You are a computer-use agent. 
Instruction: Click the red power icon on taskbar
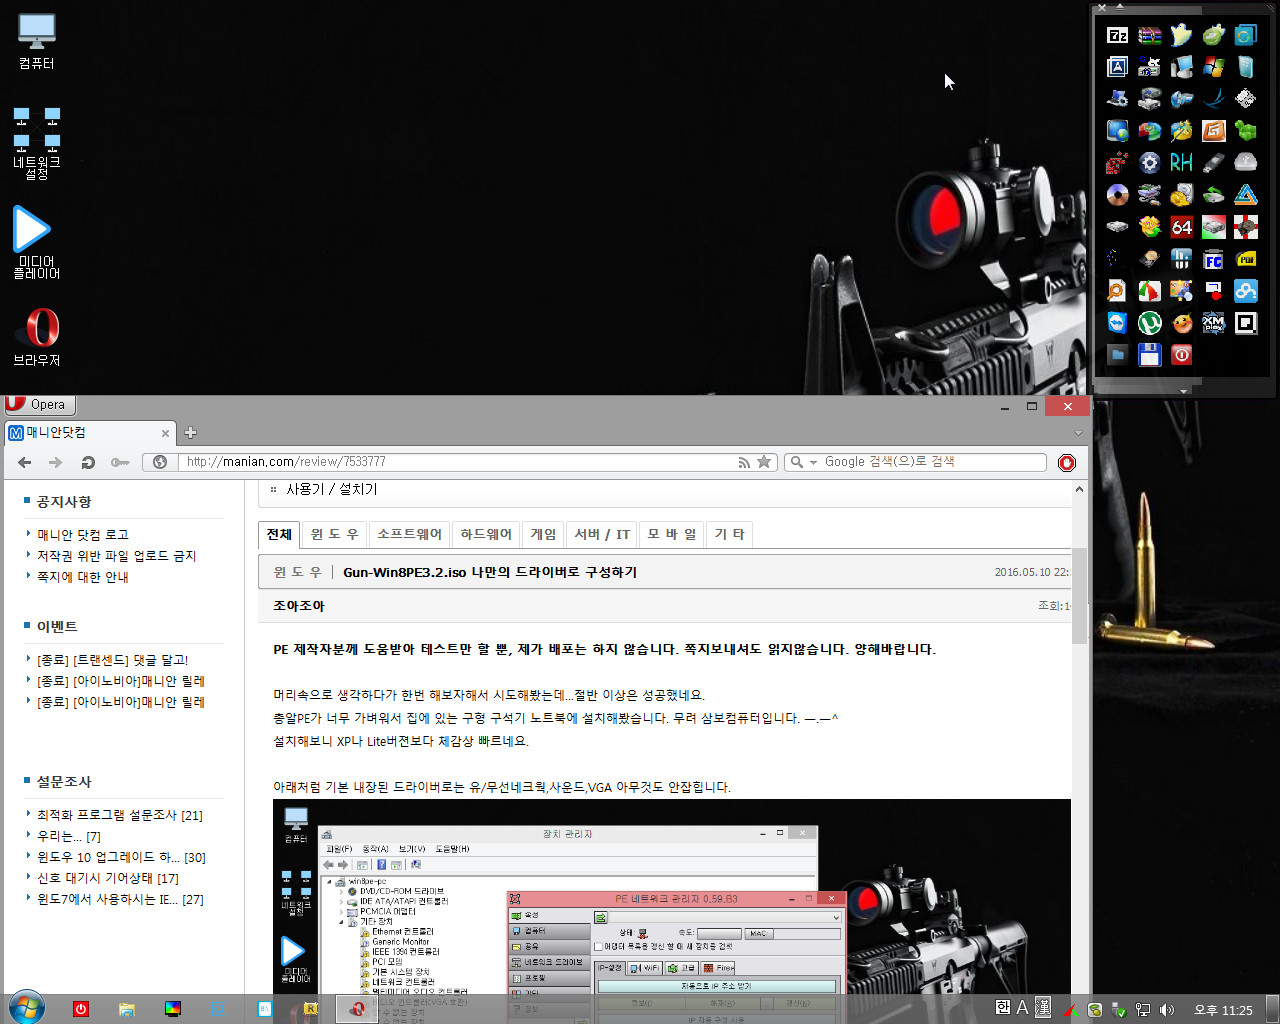(81, 1009)
